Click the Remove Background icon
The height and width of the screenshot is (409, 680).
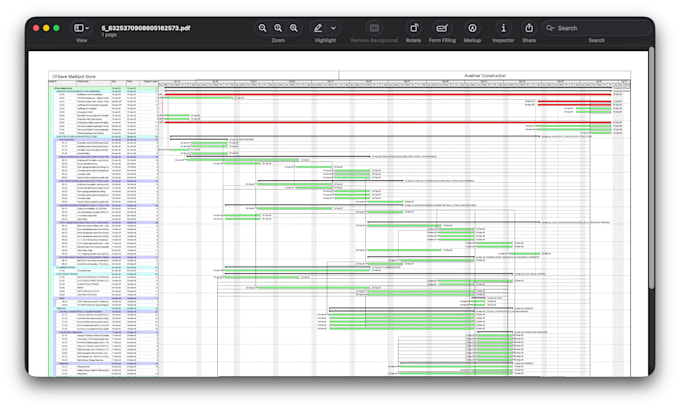374,28
